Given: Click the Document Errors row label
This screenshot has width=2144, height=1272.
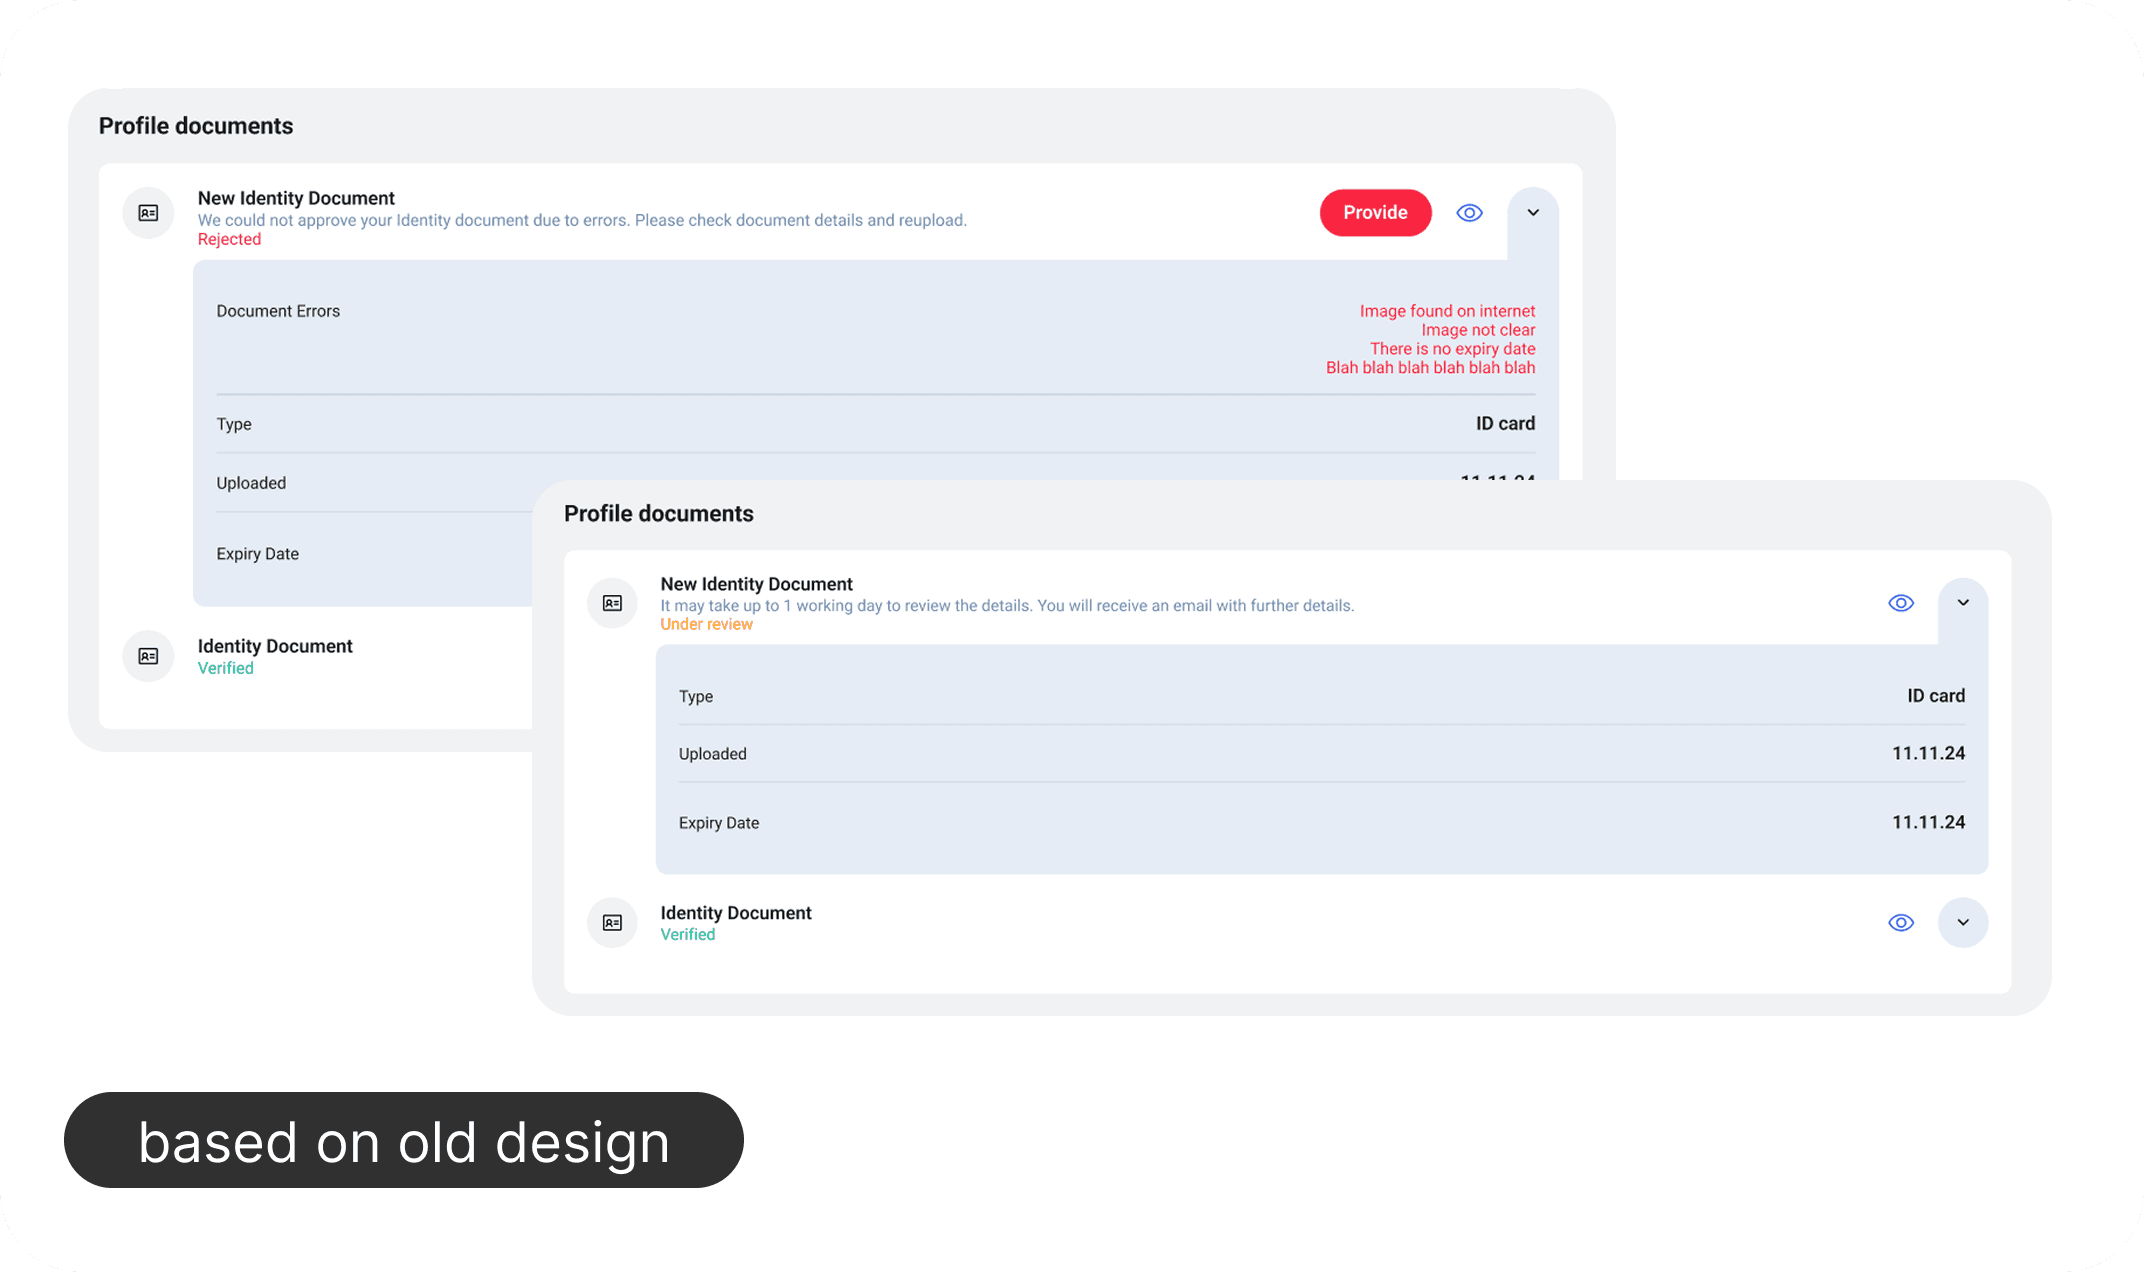Looking at the screenshot, I should coord(278,312).
